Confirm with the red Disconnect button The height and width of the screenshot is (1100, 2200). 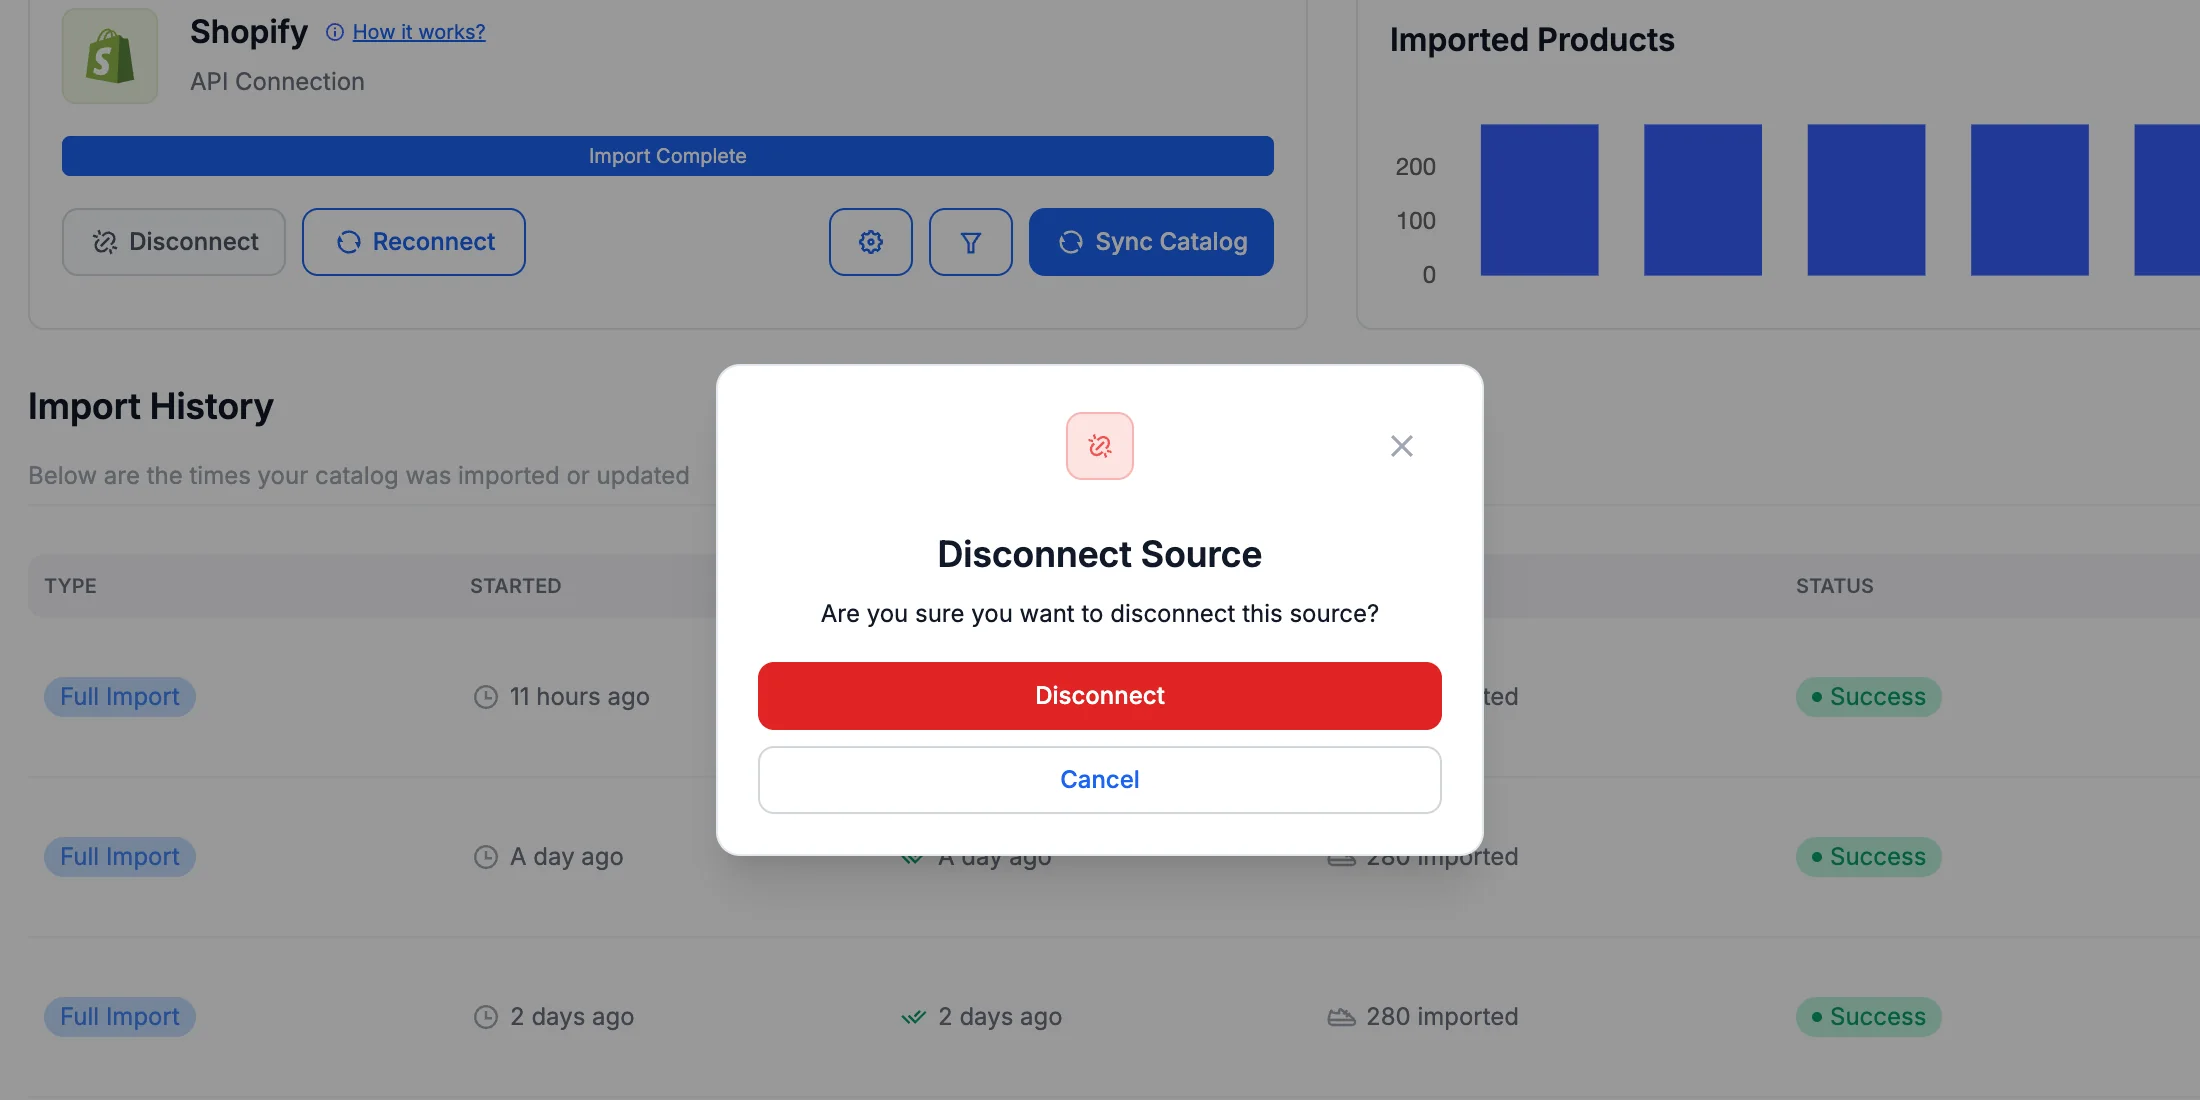coord(1099,696)
